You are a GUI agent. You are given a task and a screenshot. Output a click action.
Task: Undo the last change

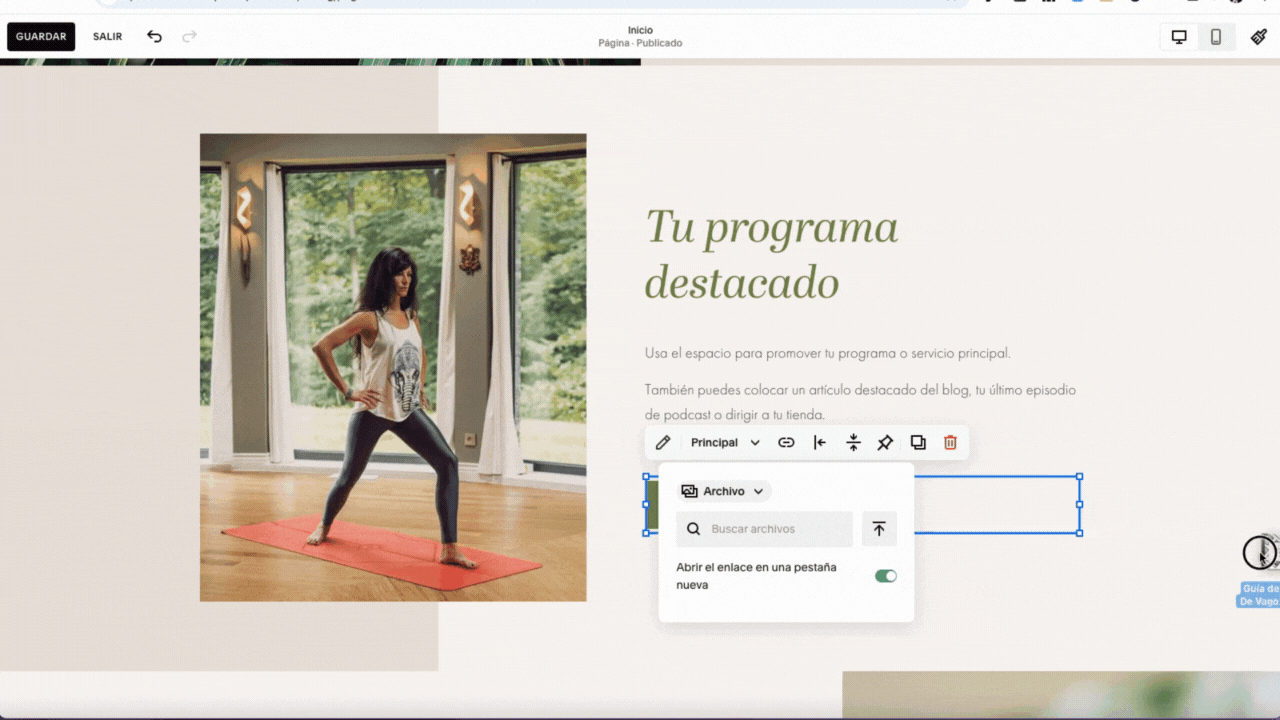pyautogui.click(x=154, y=37)
